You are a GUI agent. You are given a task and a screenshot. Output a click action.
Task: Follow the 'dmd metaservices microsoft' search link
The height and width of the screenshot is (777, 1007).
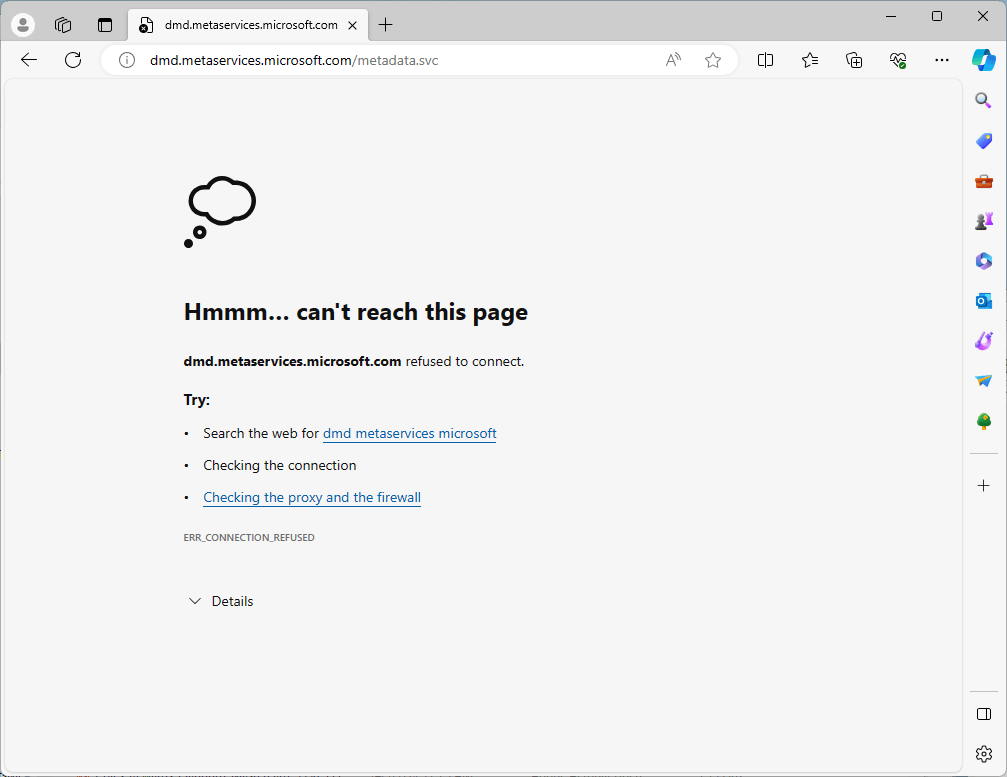(410, 433)
